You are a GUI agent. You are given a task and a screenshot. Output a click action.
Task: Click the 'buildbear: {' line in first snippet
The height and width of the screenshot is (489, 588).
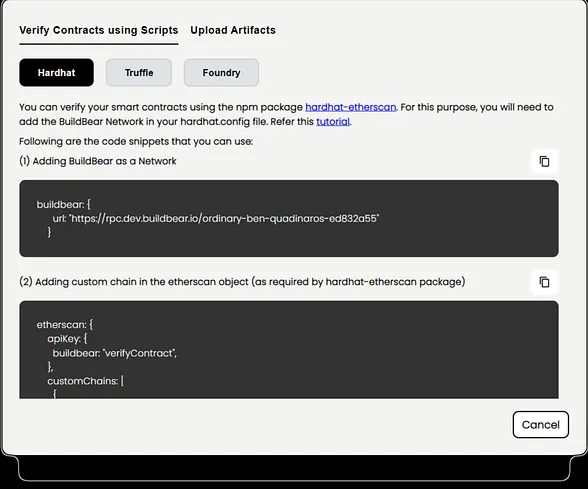[x=63, y=204]
